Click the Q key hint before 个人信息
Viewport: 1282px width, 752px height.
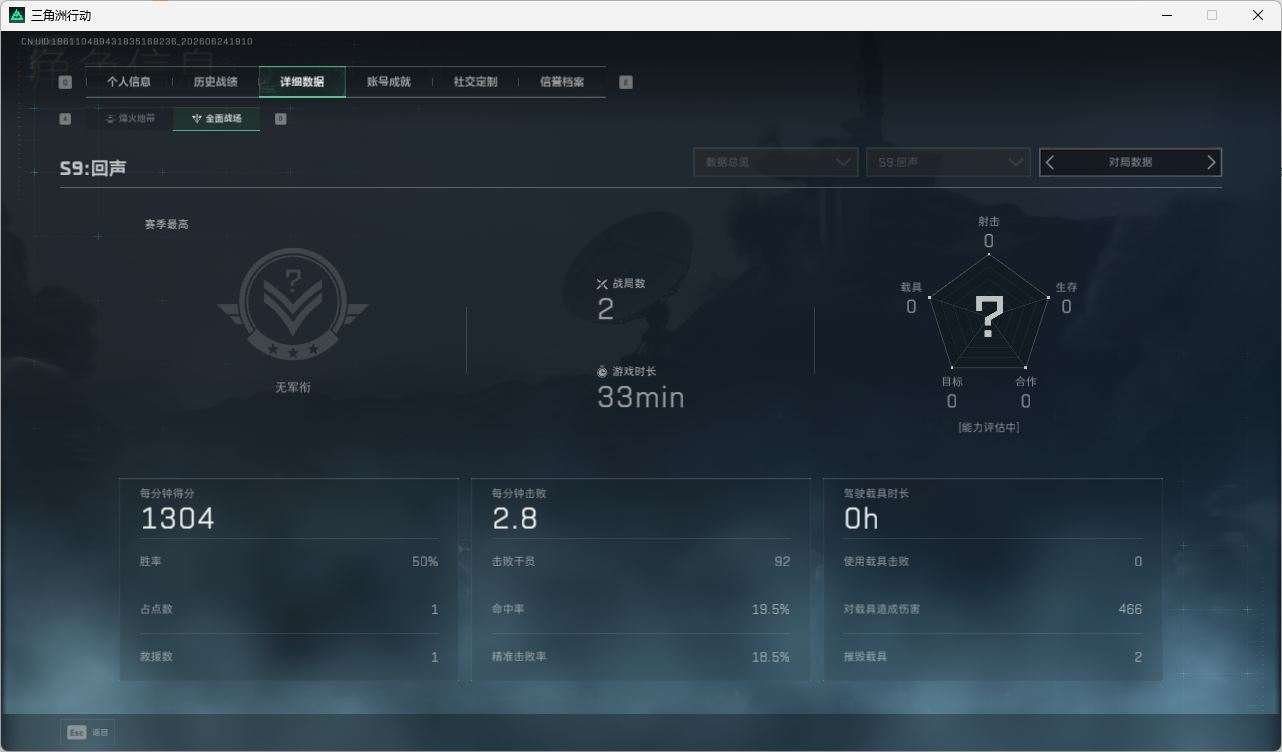click(66, 83)
